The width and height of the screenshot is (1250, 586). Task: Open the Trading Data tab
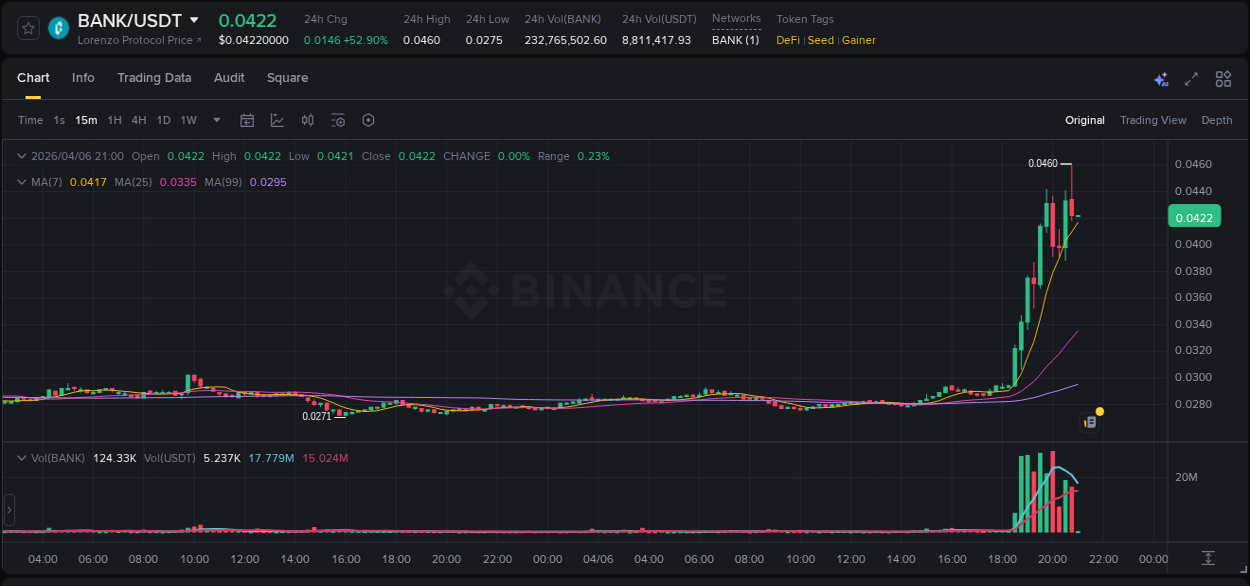pyautogui.click(x=154, y=78)
